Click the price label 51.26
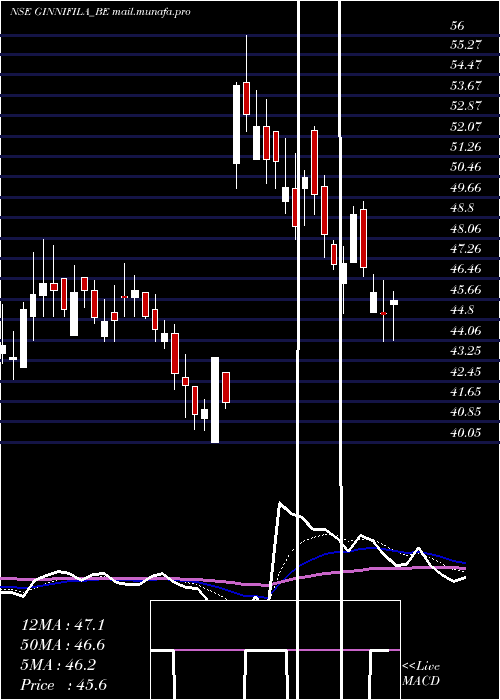This screenshot has width=500, height=700. coord(465,147)
